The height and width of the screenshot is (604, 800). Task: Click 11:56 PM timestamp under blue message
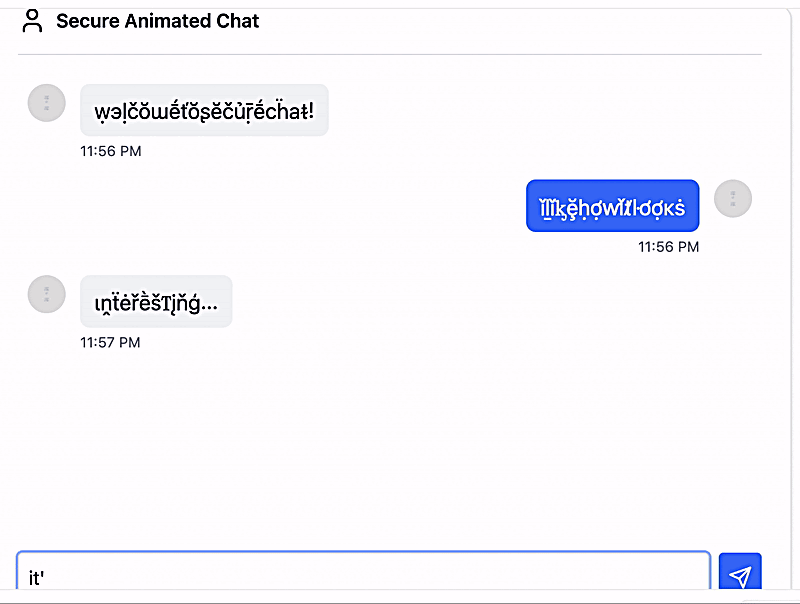click(668, 247)
